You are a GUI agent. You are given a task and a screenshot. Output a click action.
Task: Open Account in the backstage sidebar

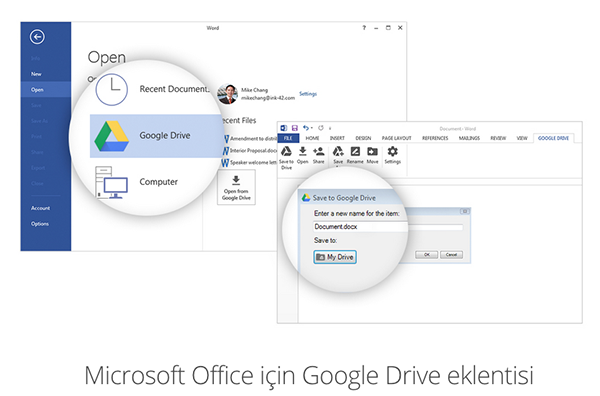click(x=41, y=208)
